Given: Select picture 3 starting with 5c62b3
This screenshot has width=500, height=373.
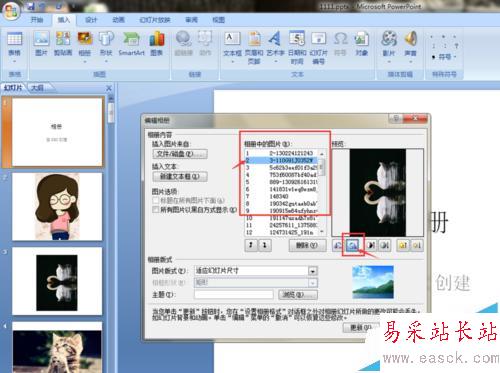Looking at the screenshot, I should click(x=282, y=168).
